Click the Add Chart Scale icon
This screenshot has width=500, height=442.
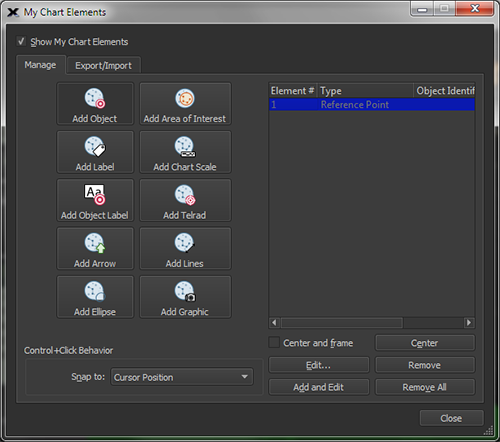coord(185,147)
